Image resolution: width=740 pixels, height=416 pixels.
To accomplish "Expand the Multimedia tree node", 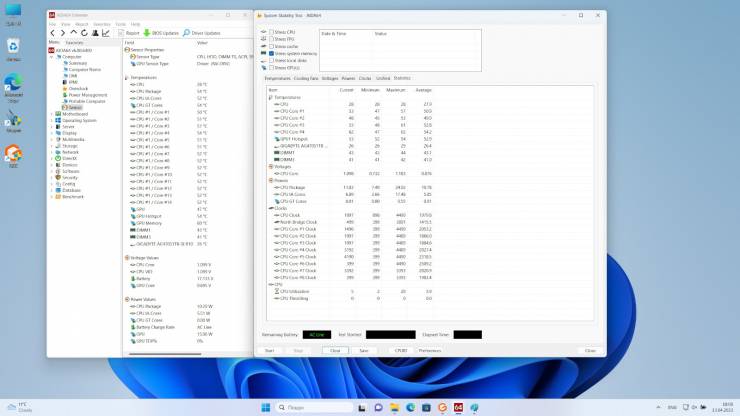I will pyautogui.click(x=52, y=139).
